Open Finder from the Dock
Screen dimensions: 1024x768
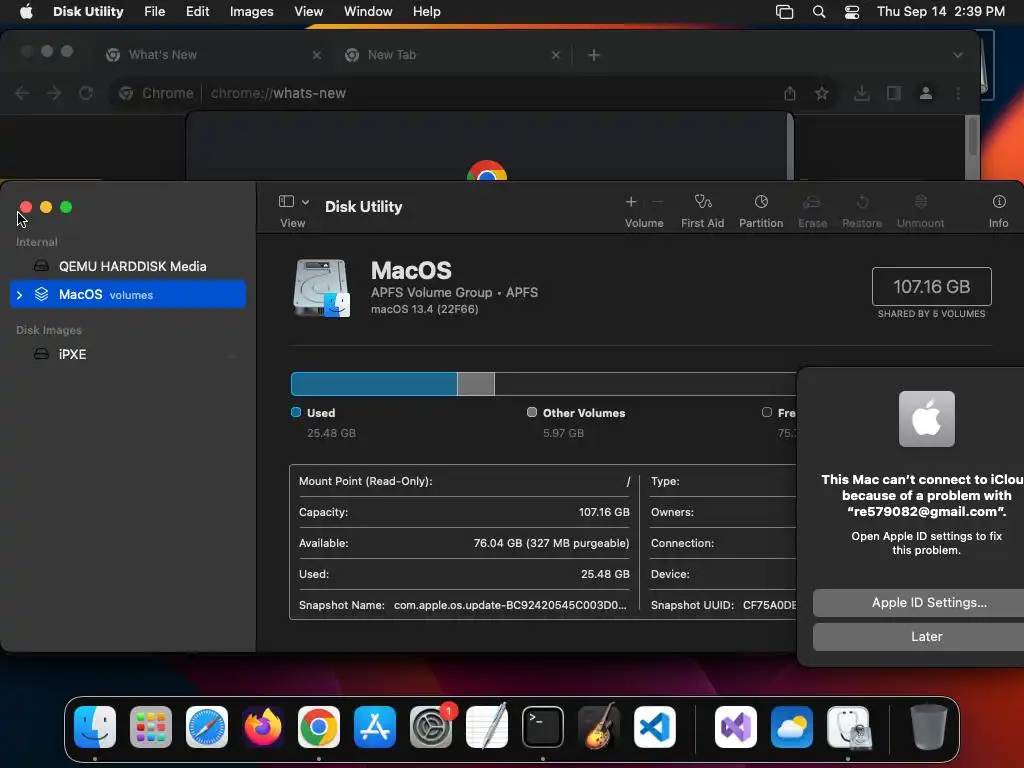click(95, 727)
